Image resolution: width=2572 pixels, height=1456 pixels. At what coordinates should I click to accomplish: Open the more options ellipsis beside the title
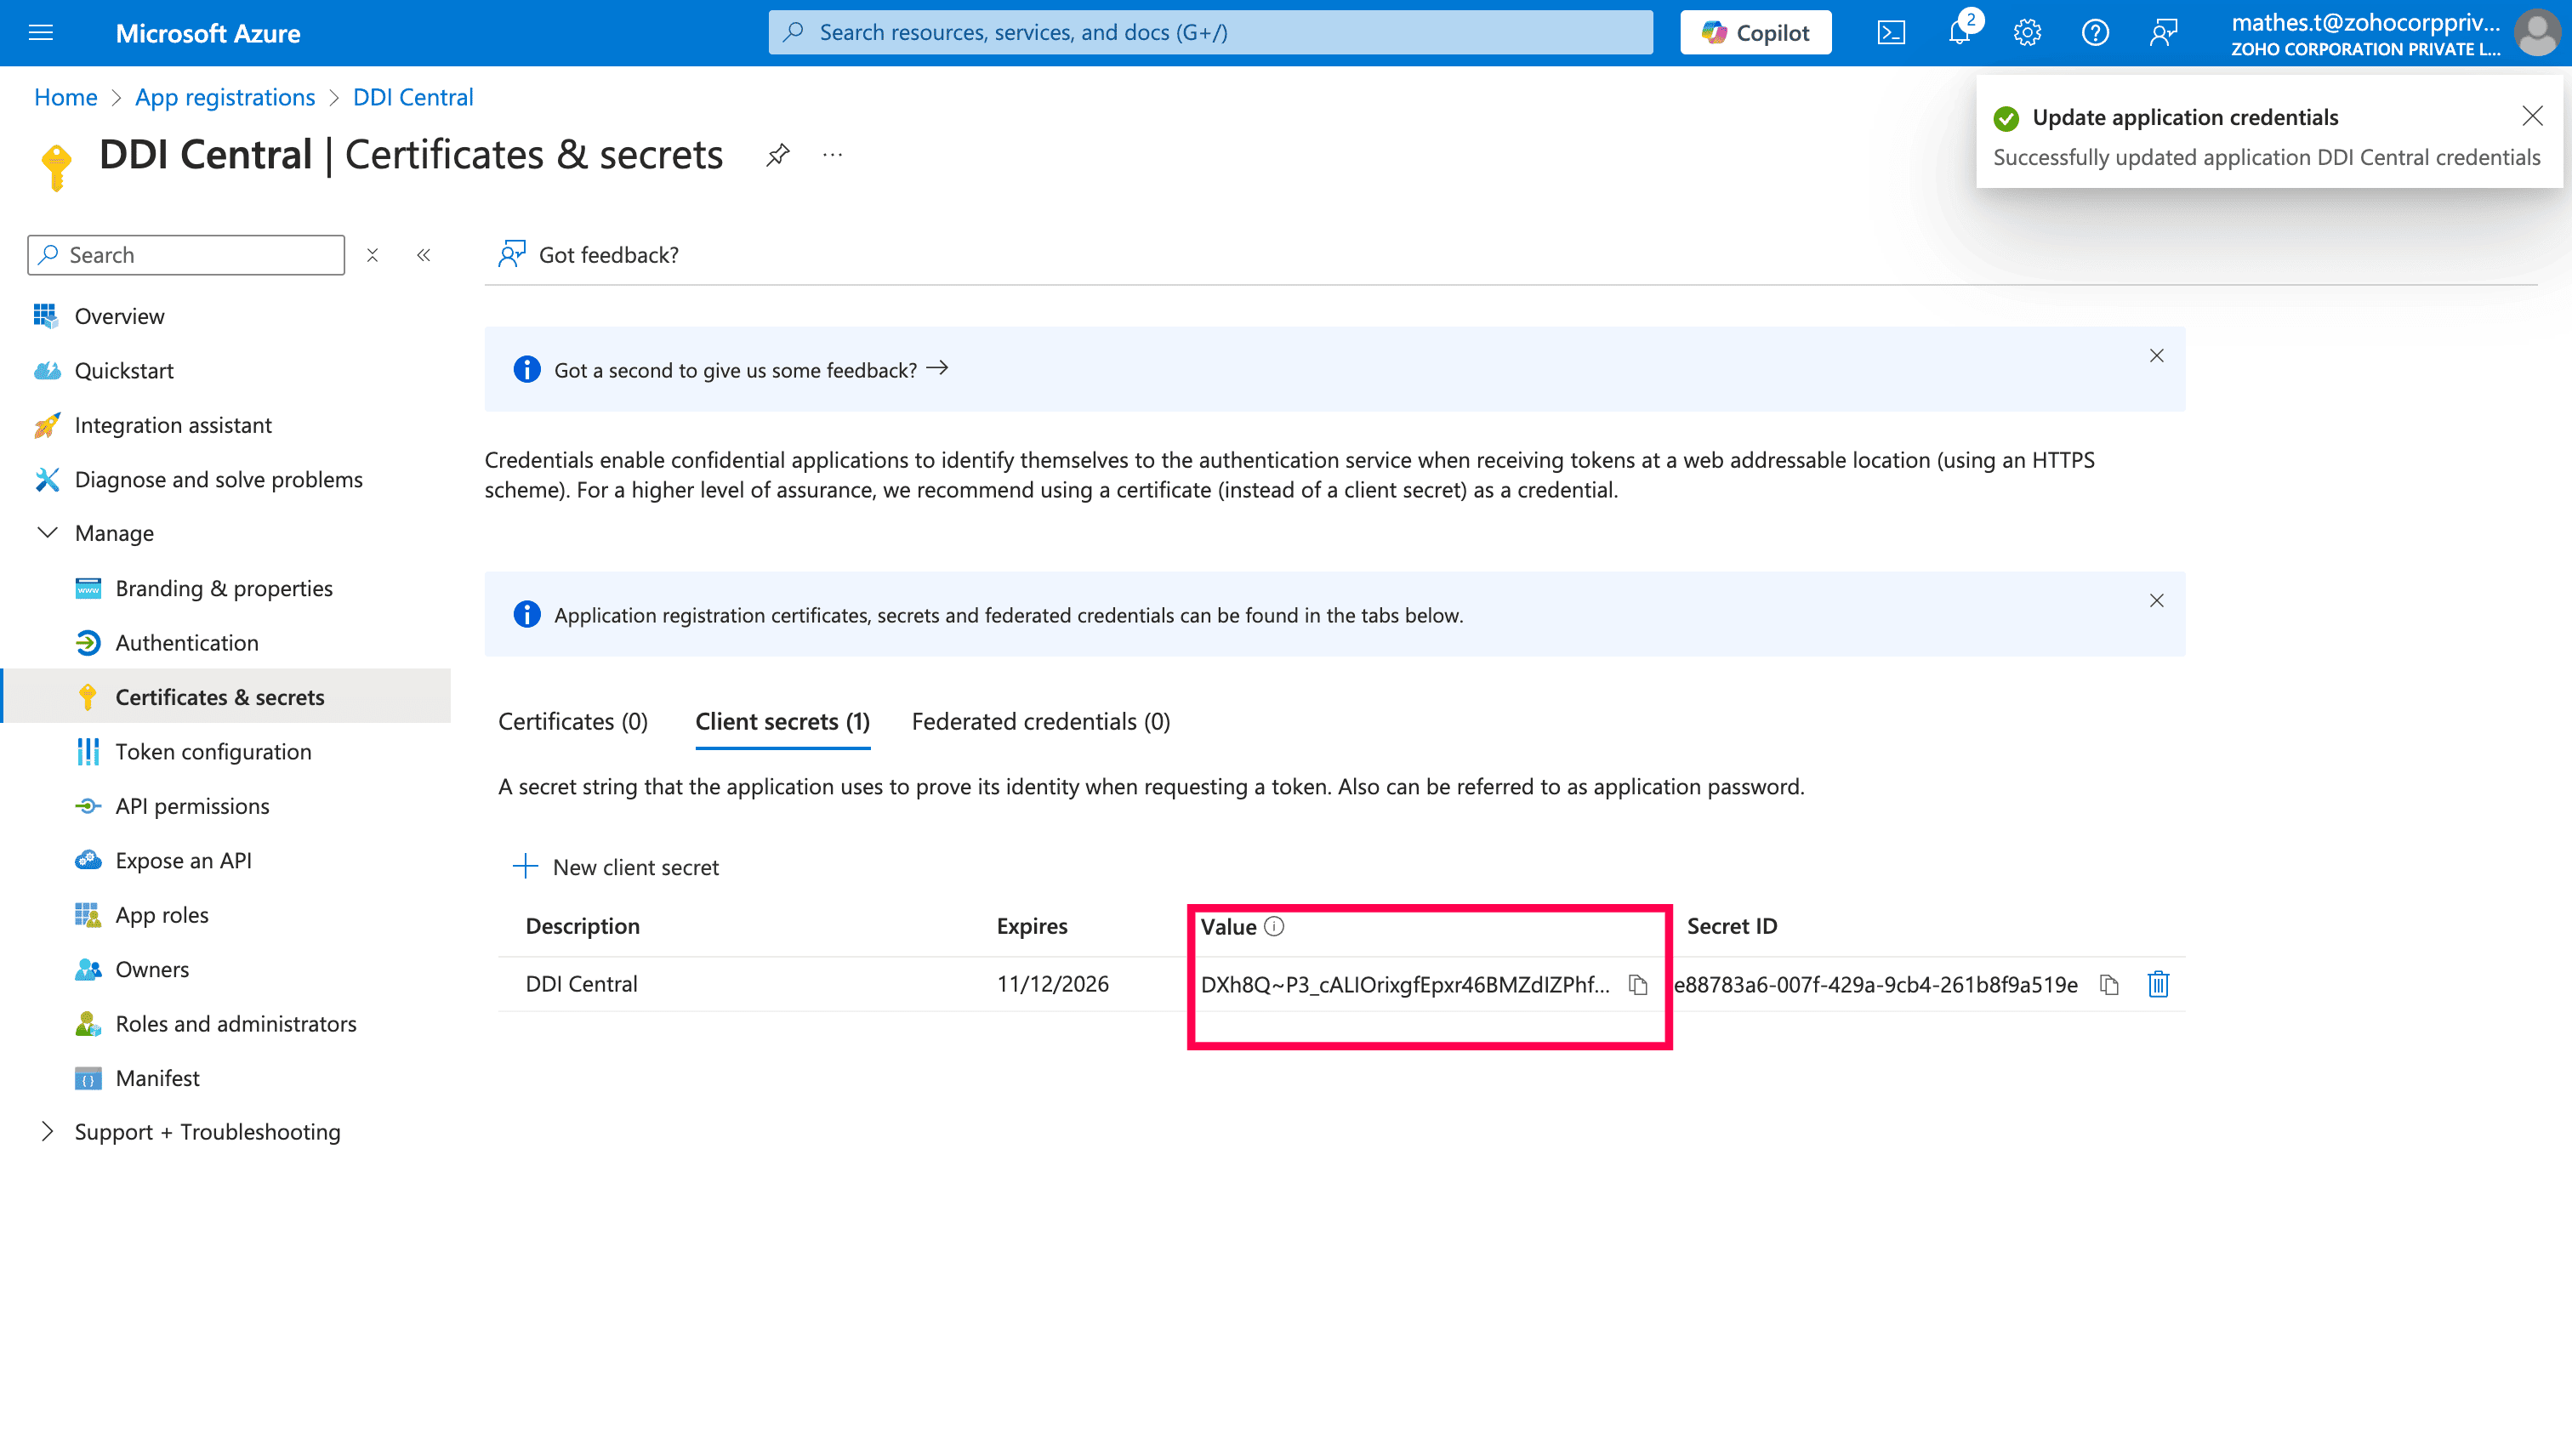833,155
